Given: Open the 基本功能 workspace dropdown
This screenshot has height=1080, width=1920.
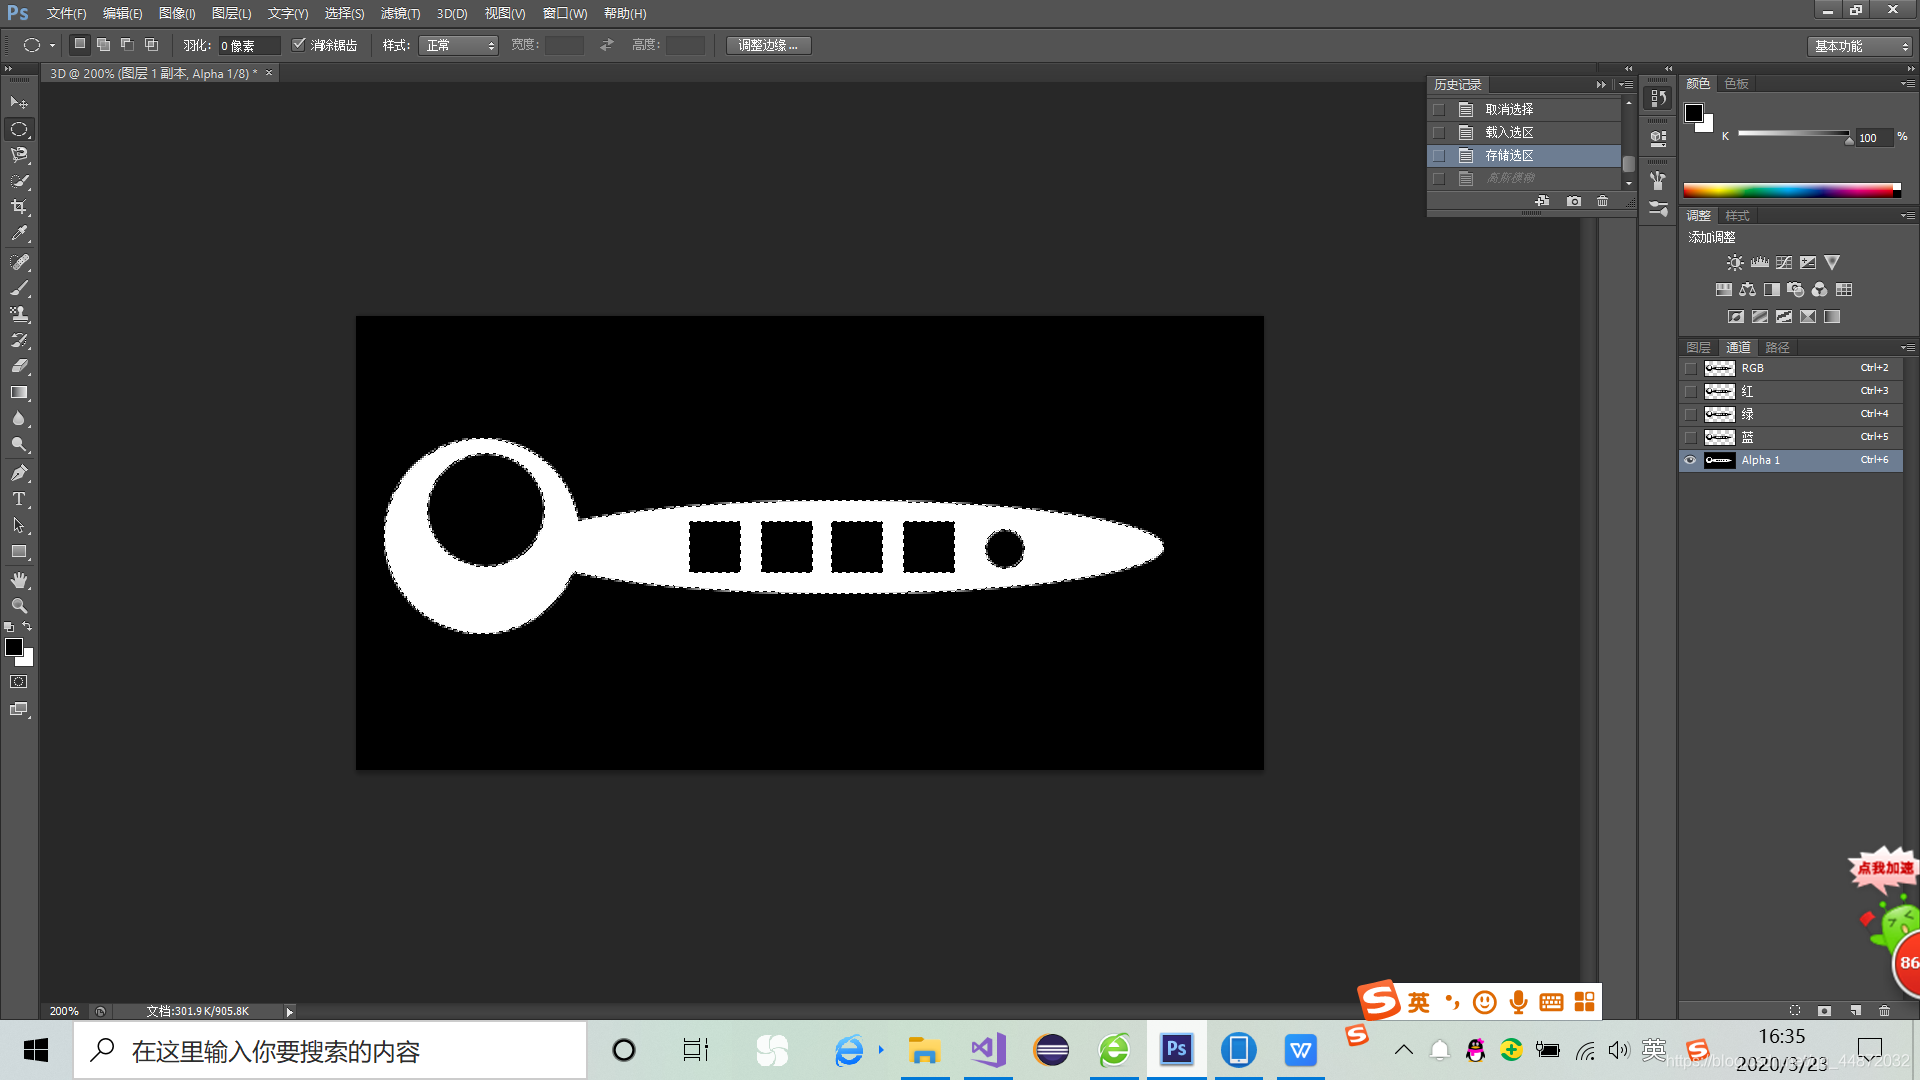Looking at the screenshot, I should 1860,46.
